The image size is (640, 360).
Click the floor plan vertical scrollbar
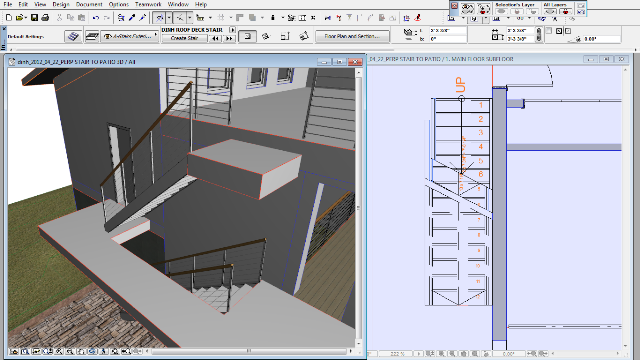626,208
